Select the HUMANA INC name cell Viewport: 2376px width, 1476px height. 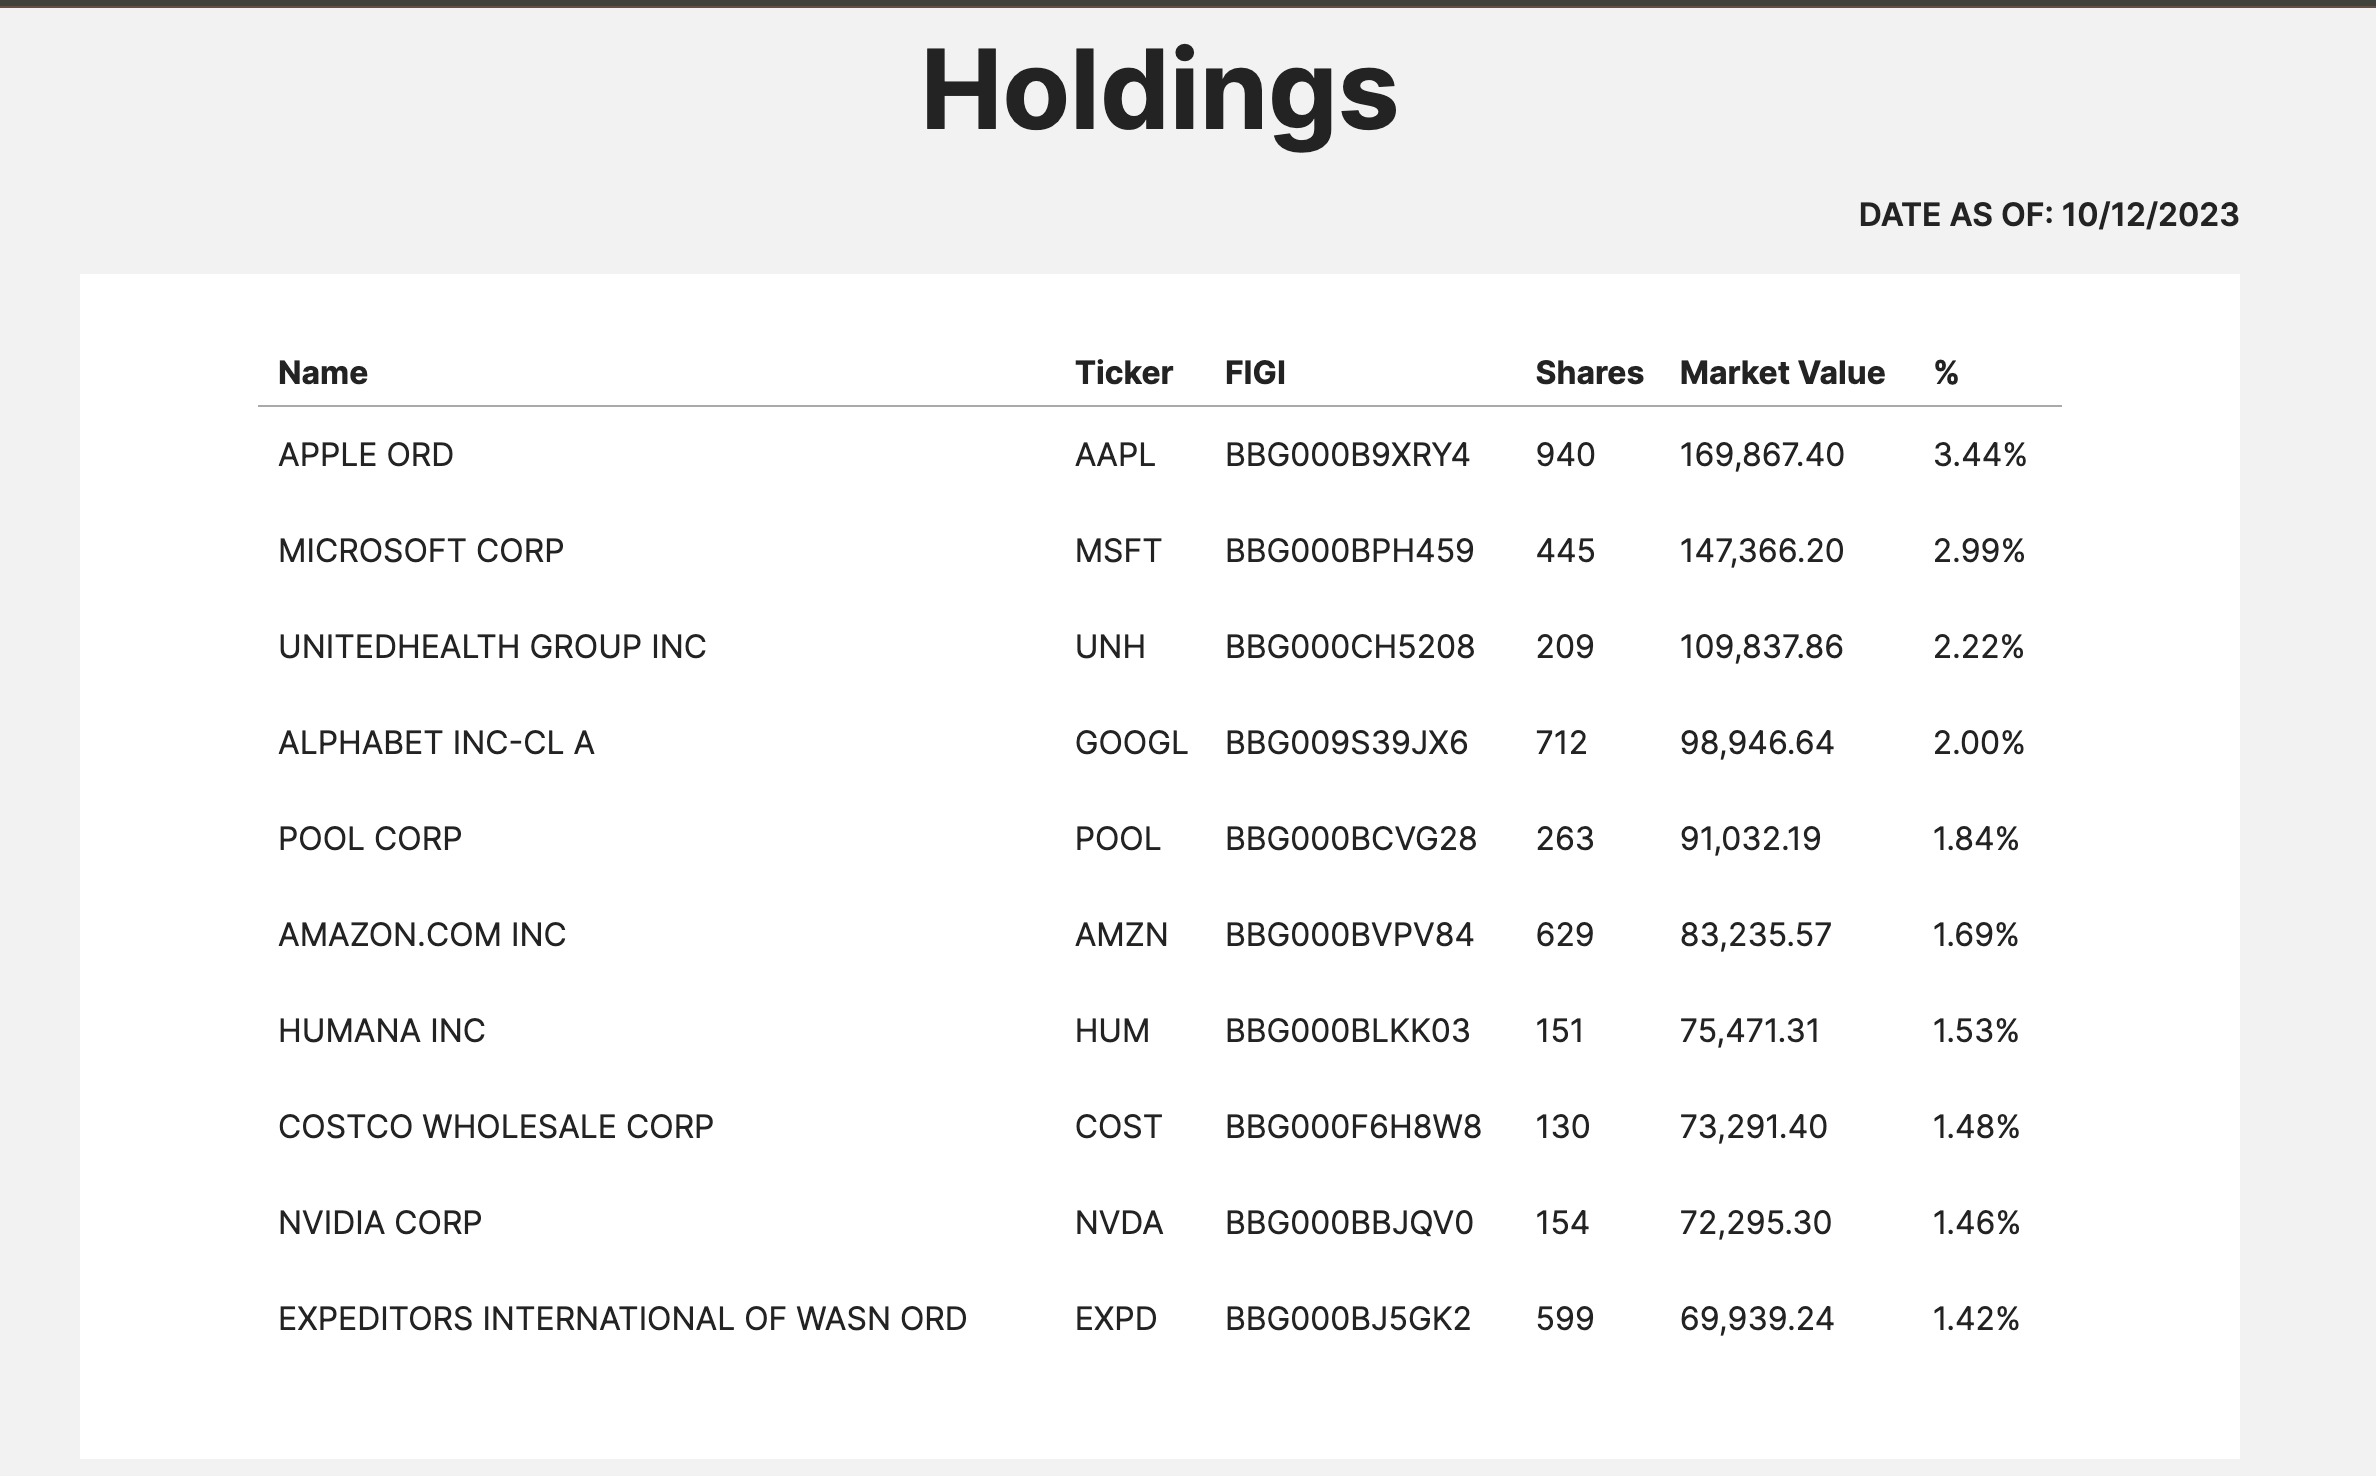click(382, 1031)
